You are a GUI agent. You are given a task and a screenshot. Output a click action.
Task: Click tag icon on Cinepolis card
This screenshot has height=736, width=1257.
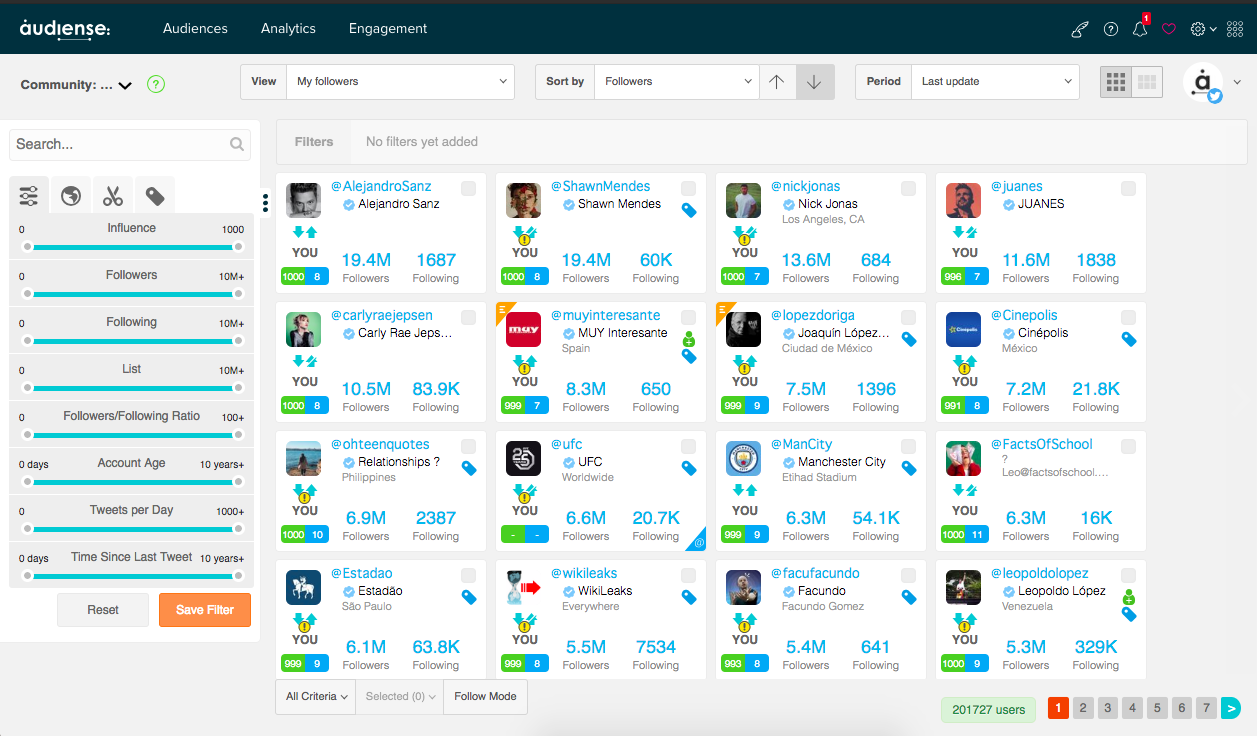pyautogui.click(x=1129, y=339)
